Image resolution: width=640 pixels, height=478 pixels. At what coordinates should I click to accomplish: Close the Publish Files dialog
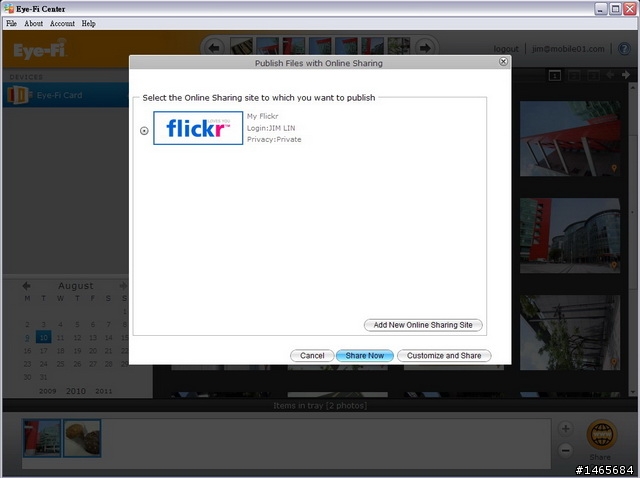pyautogui.click(x=503, y=62)
